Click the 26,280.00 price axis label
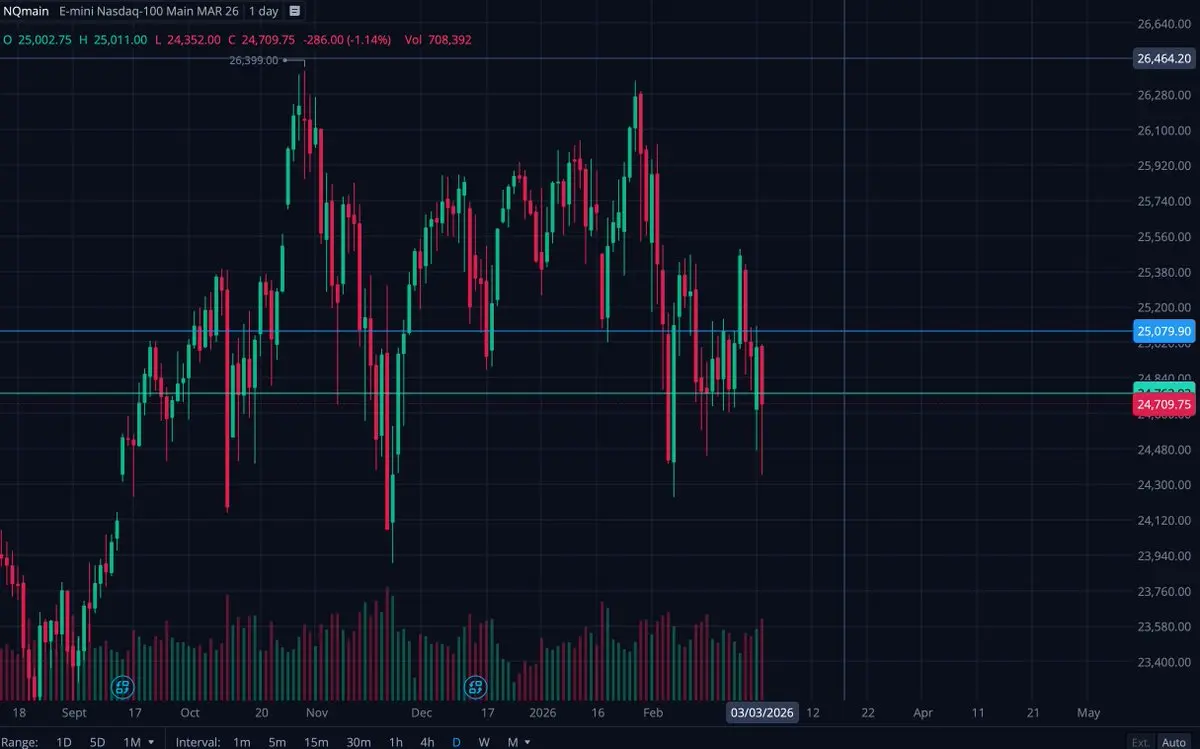The width and height of the screenshot is (1200, 749). click(1166, 95)
